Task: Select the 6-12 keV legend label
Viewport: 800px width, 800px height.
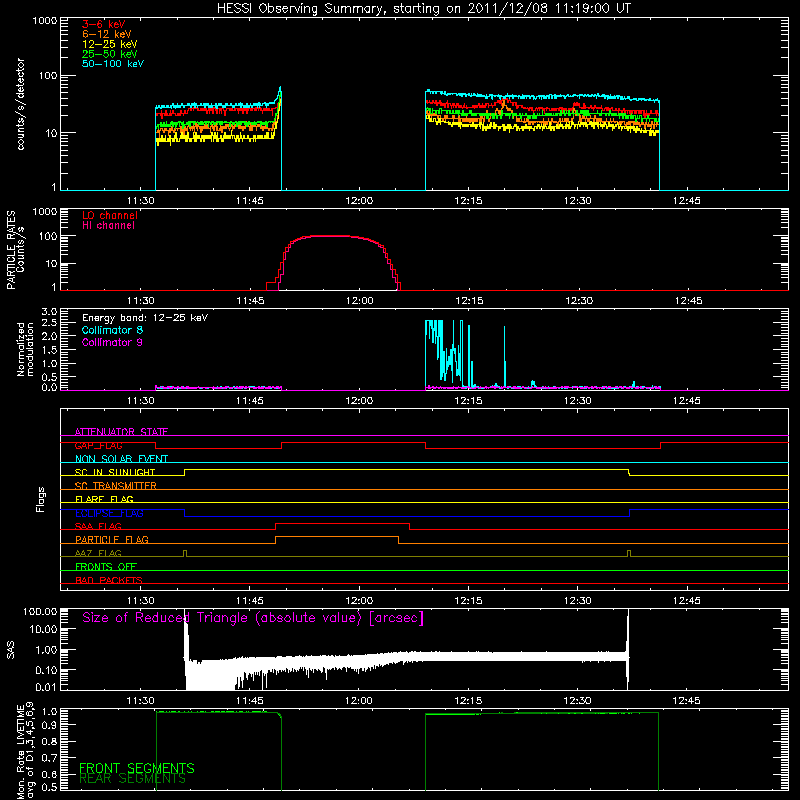Action: [x=107, y=34]
